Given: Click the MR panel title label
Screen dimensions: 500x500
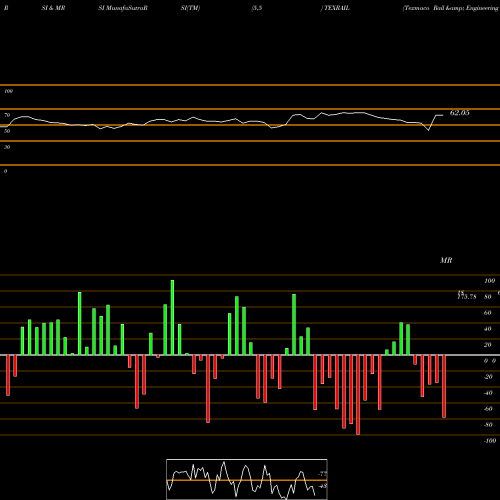Looking at the screenshot, I should [446, 260].
